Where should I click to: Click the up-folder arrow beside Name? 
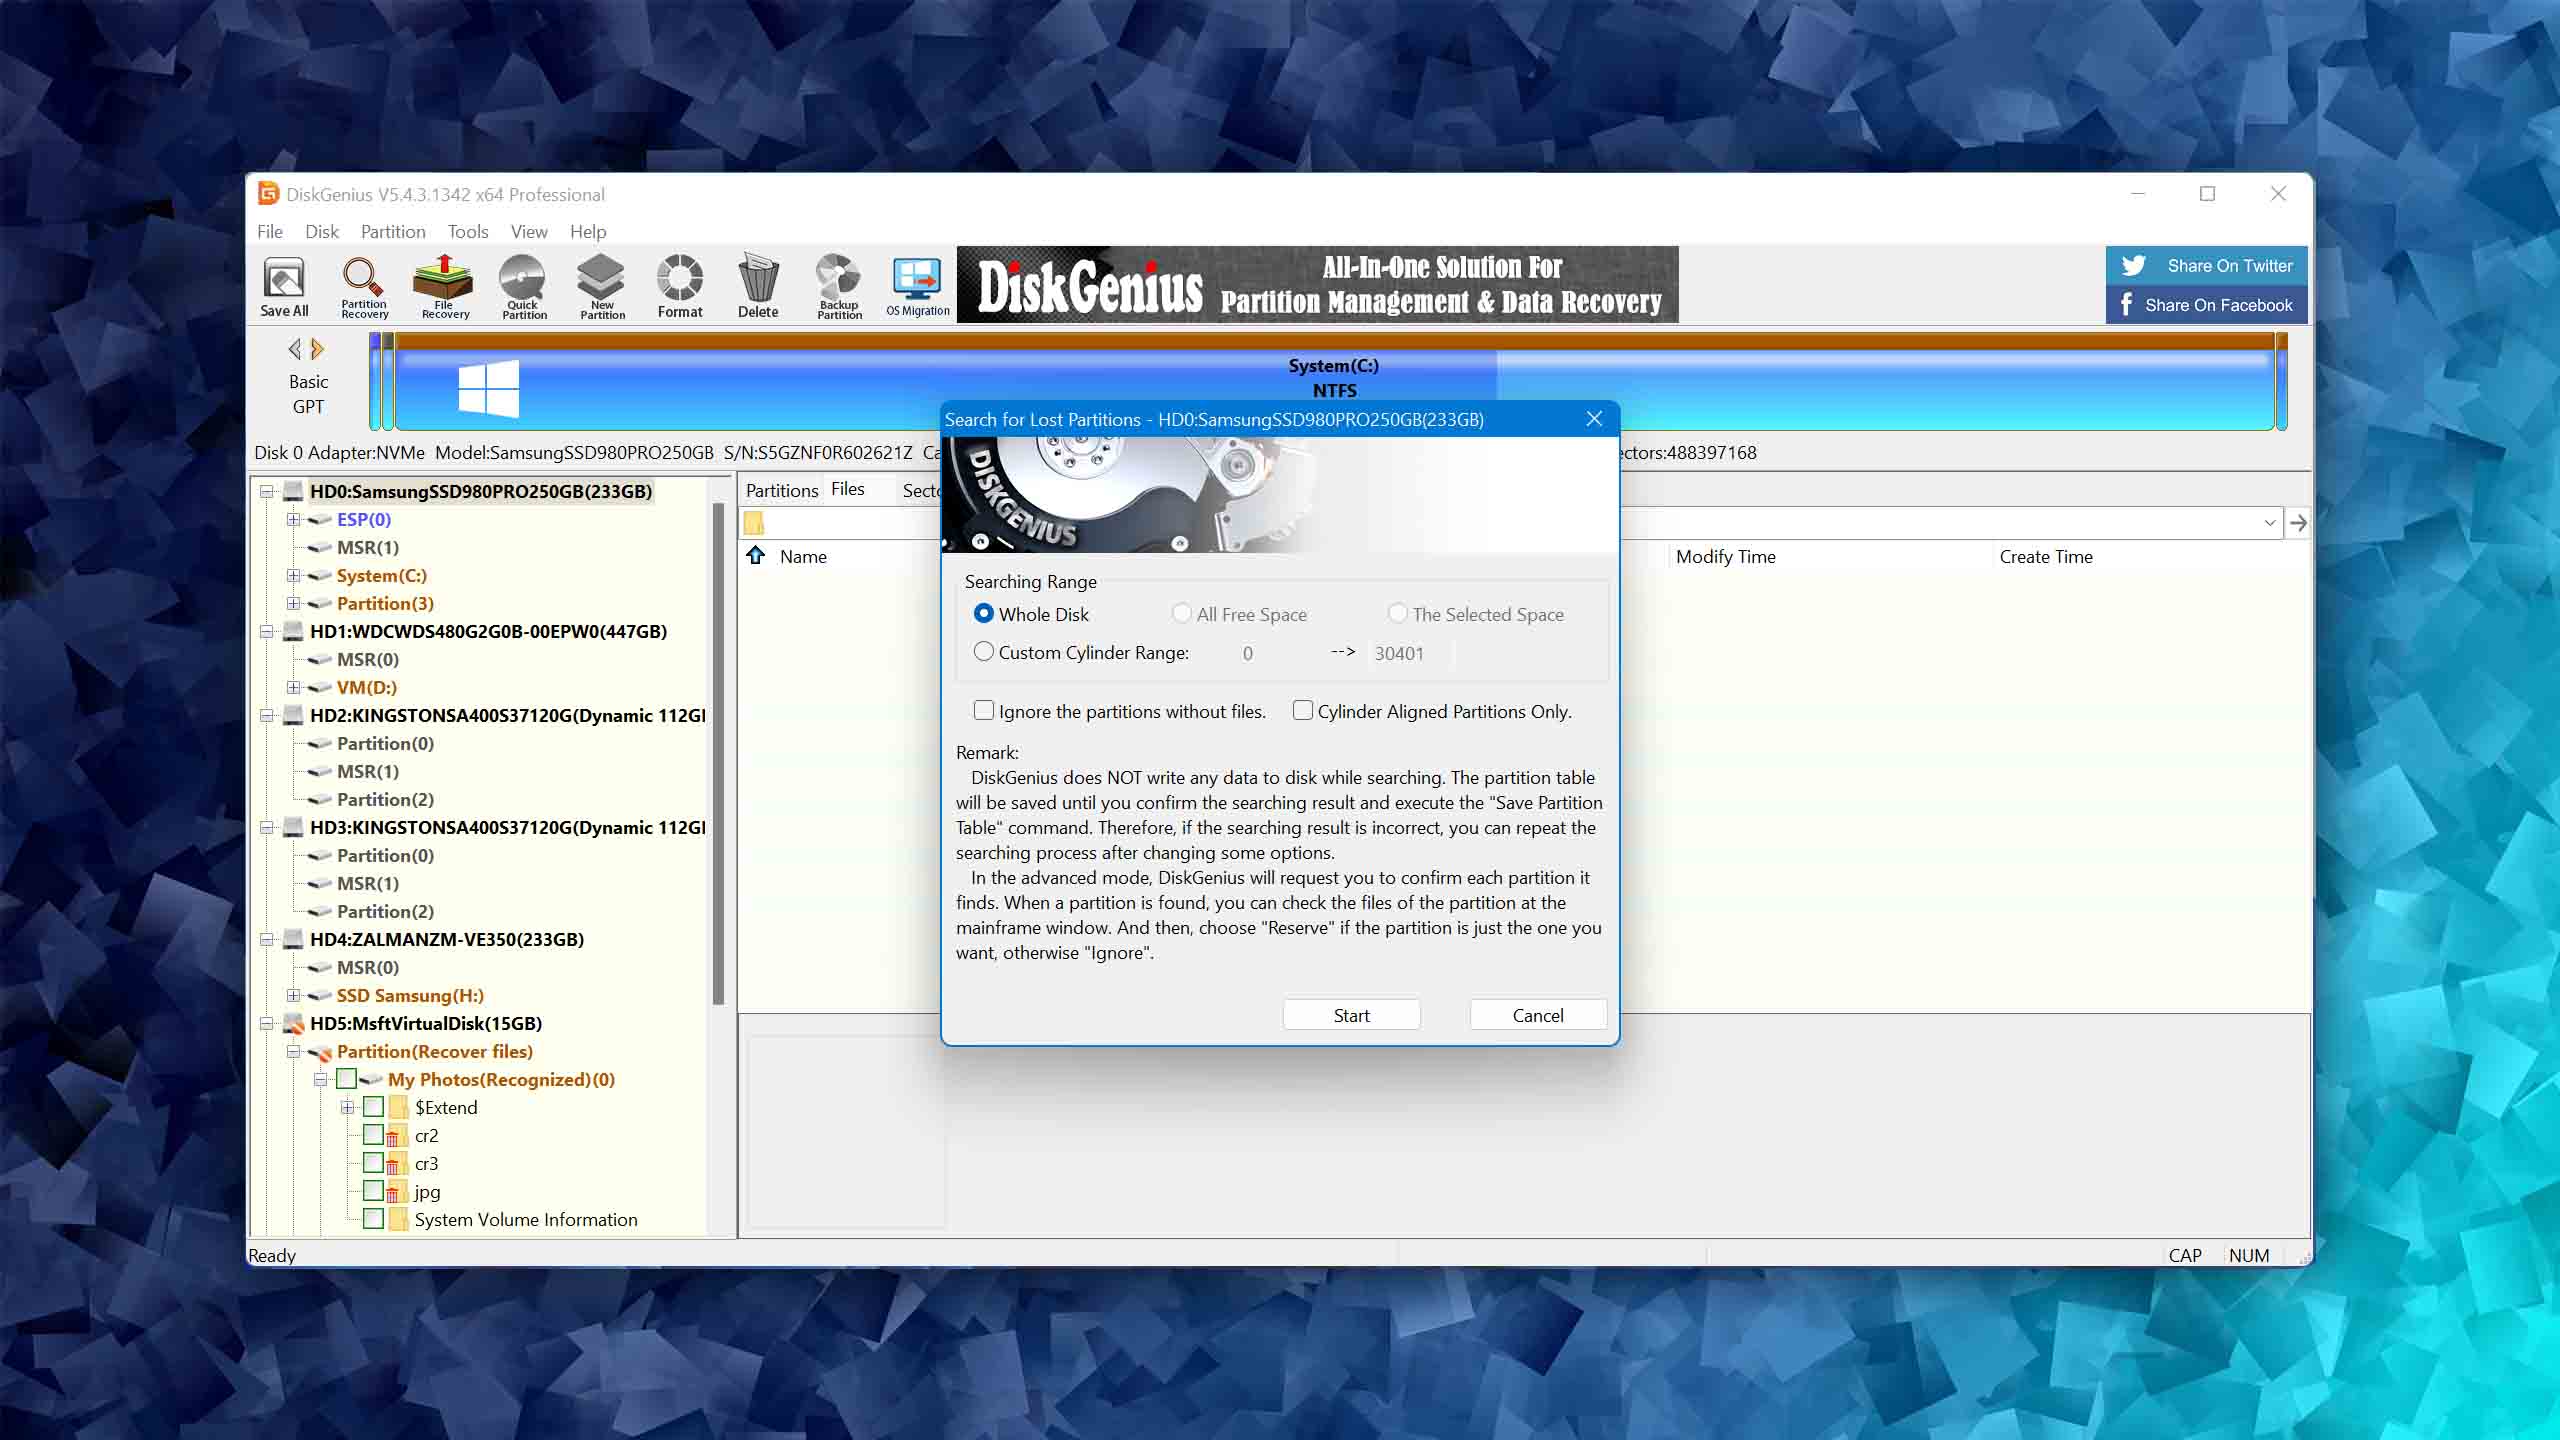pyautogui.click(x=756, y=556)
